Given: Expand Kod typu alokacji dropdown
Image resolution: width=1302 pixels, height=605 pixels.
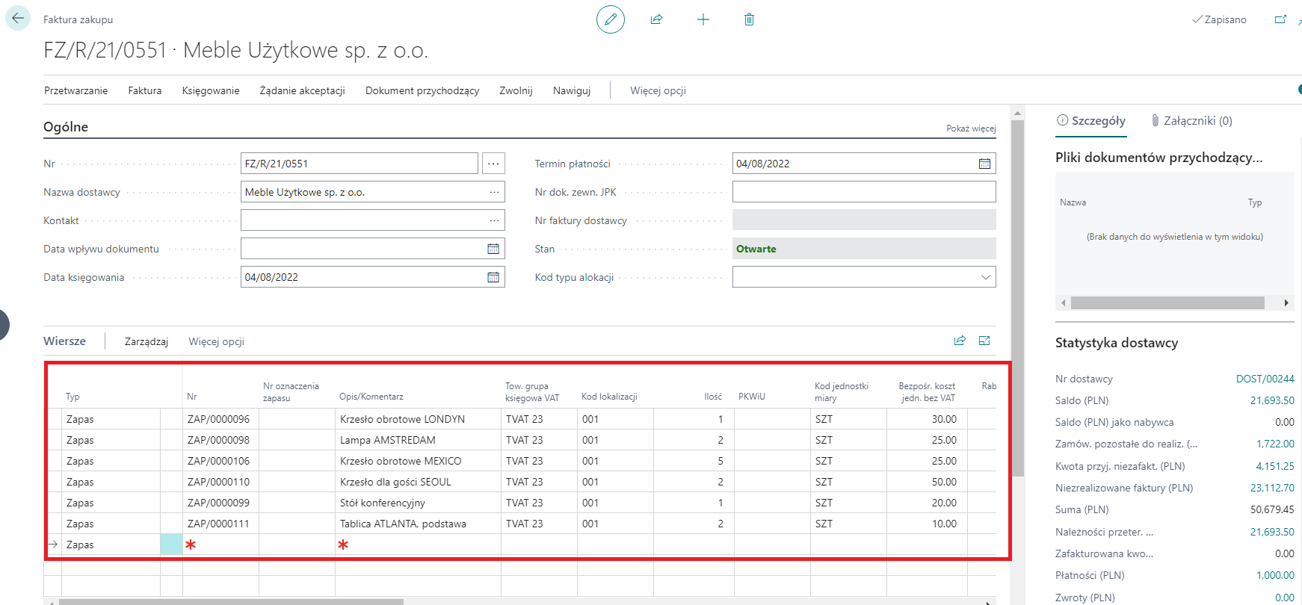Looking at the screenshot, I should click(985, 278).
